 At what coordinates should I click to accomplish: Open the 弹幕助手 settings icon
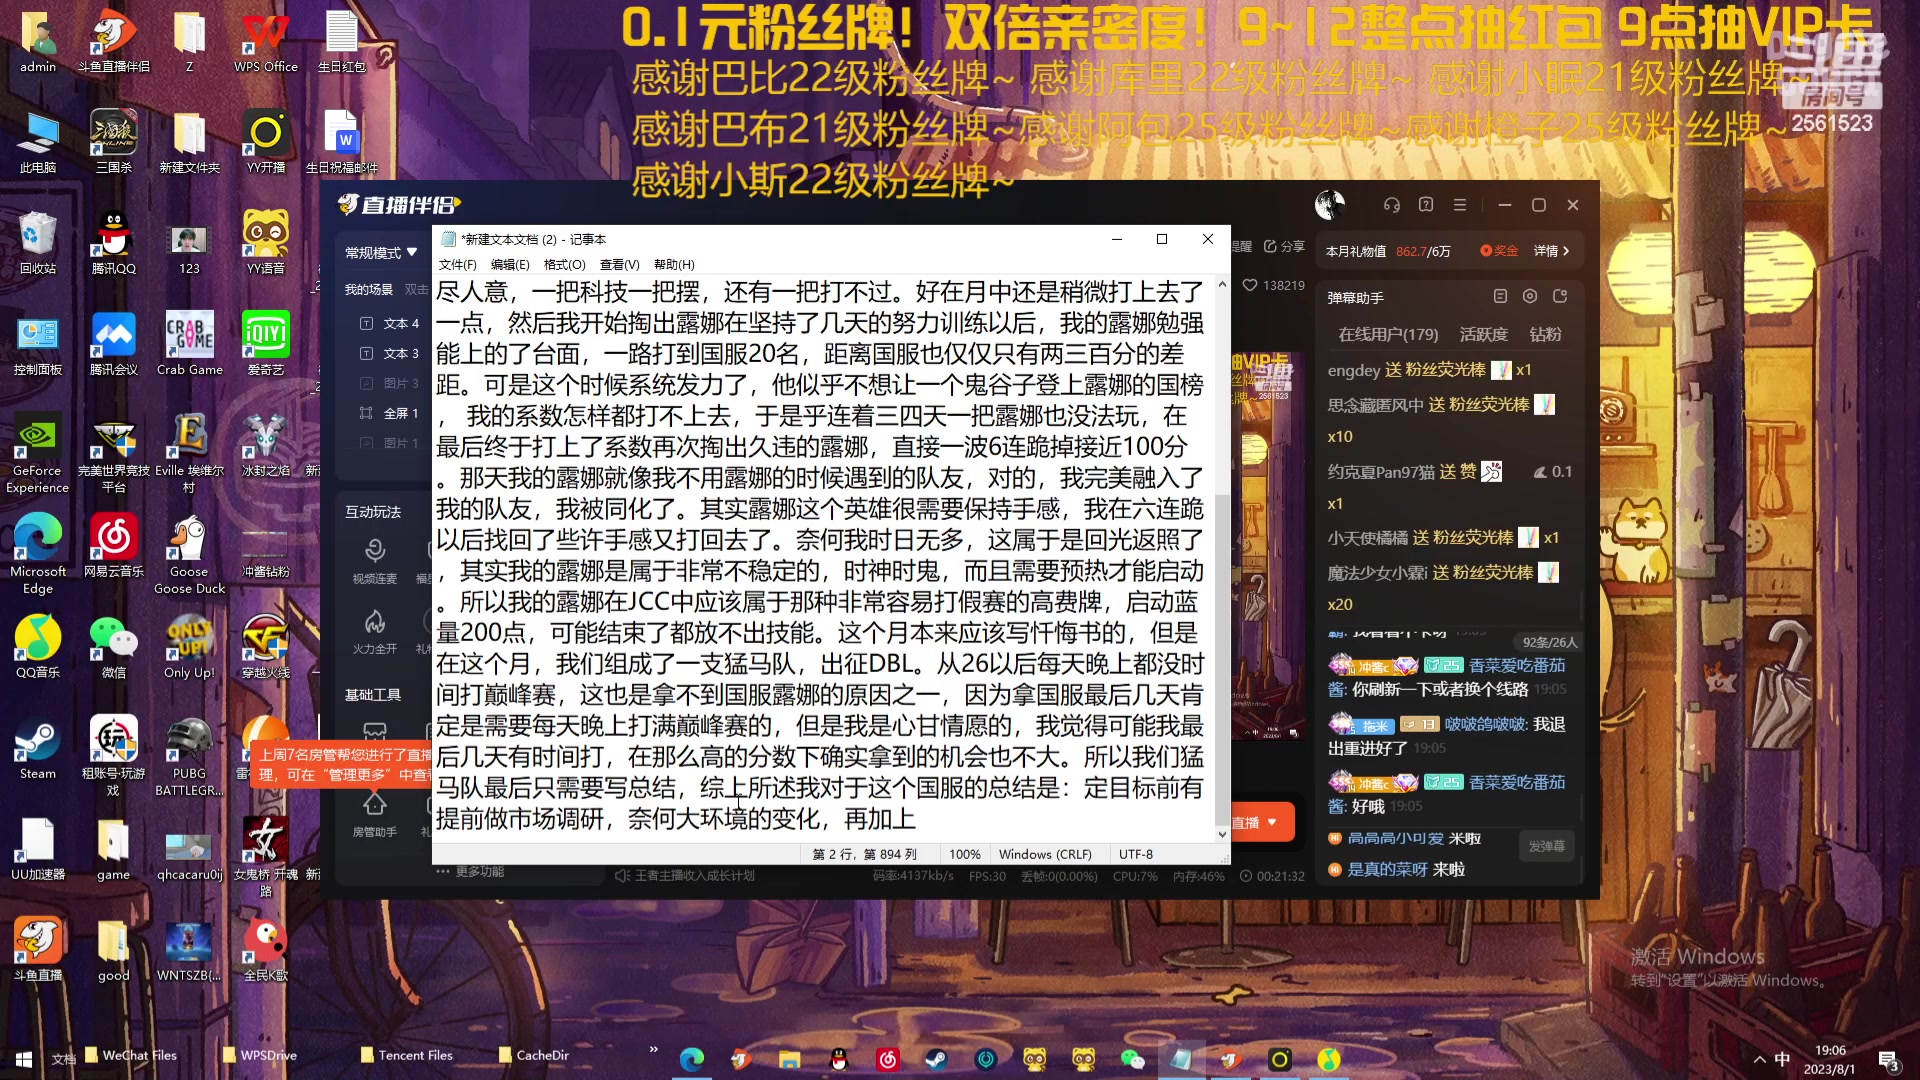tap(1529, 296)
